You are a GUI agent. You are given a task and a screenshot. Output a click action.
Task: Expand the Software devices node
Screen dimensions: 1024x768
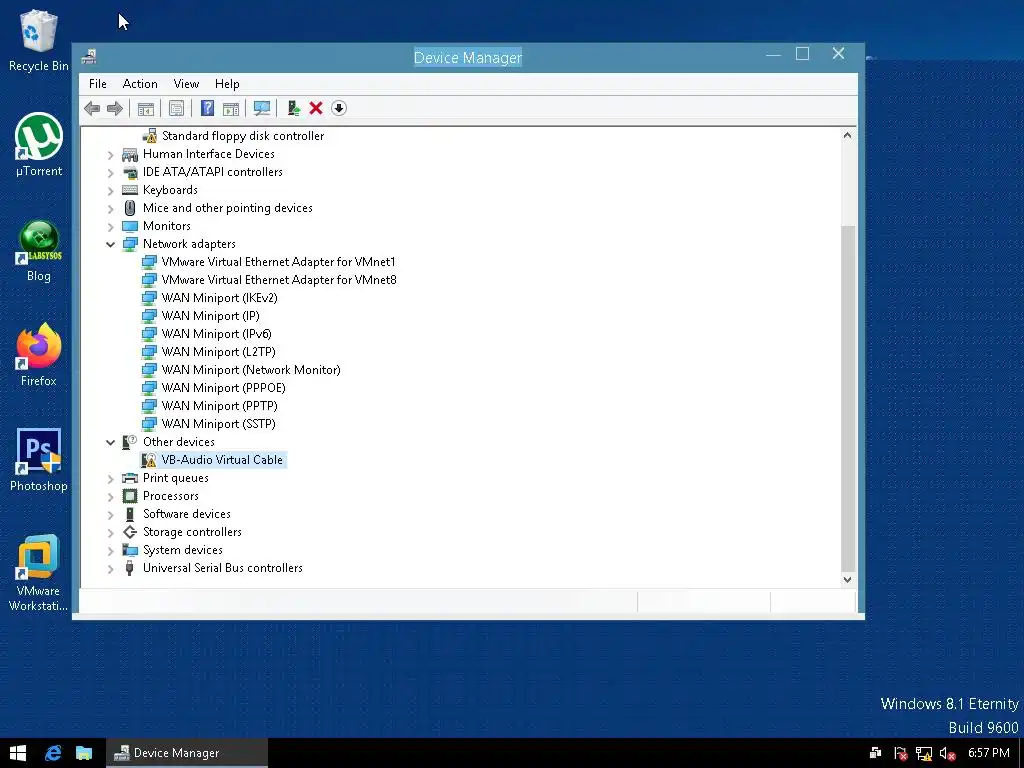[x=110, y=515]
